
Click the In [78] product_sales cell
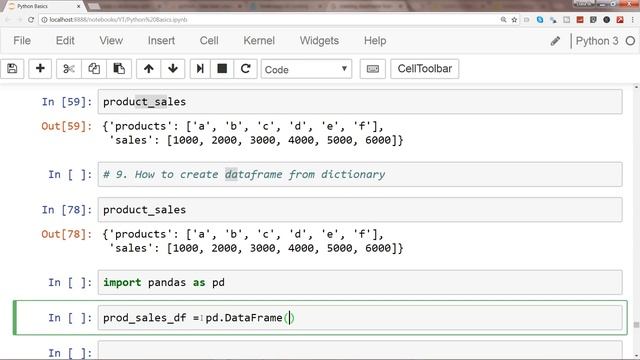(x=360, y=210)
